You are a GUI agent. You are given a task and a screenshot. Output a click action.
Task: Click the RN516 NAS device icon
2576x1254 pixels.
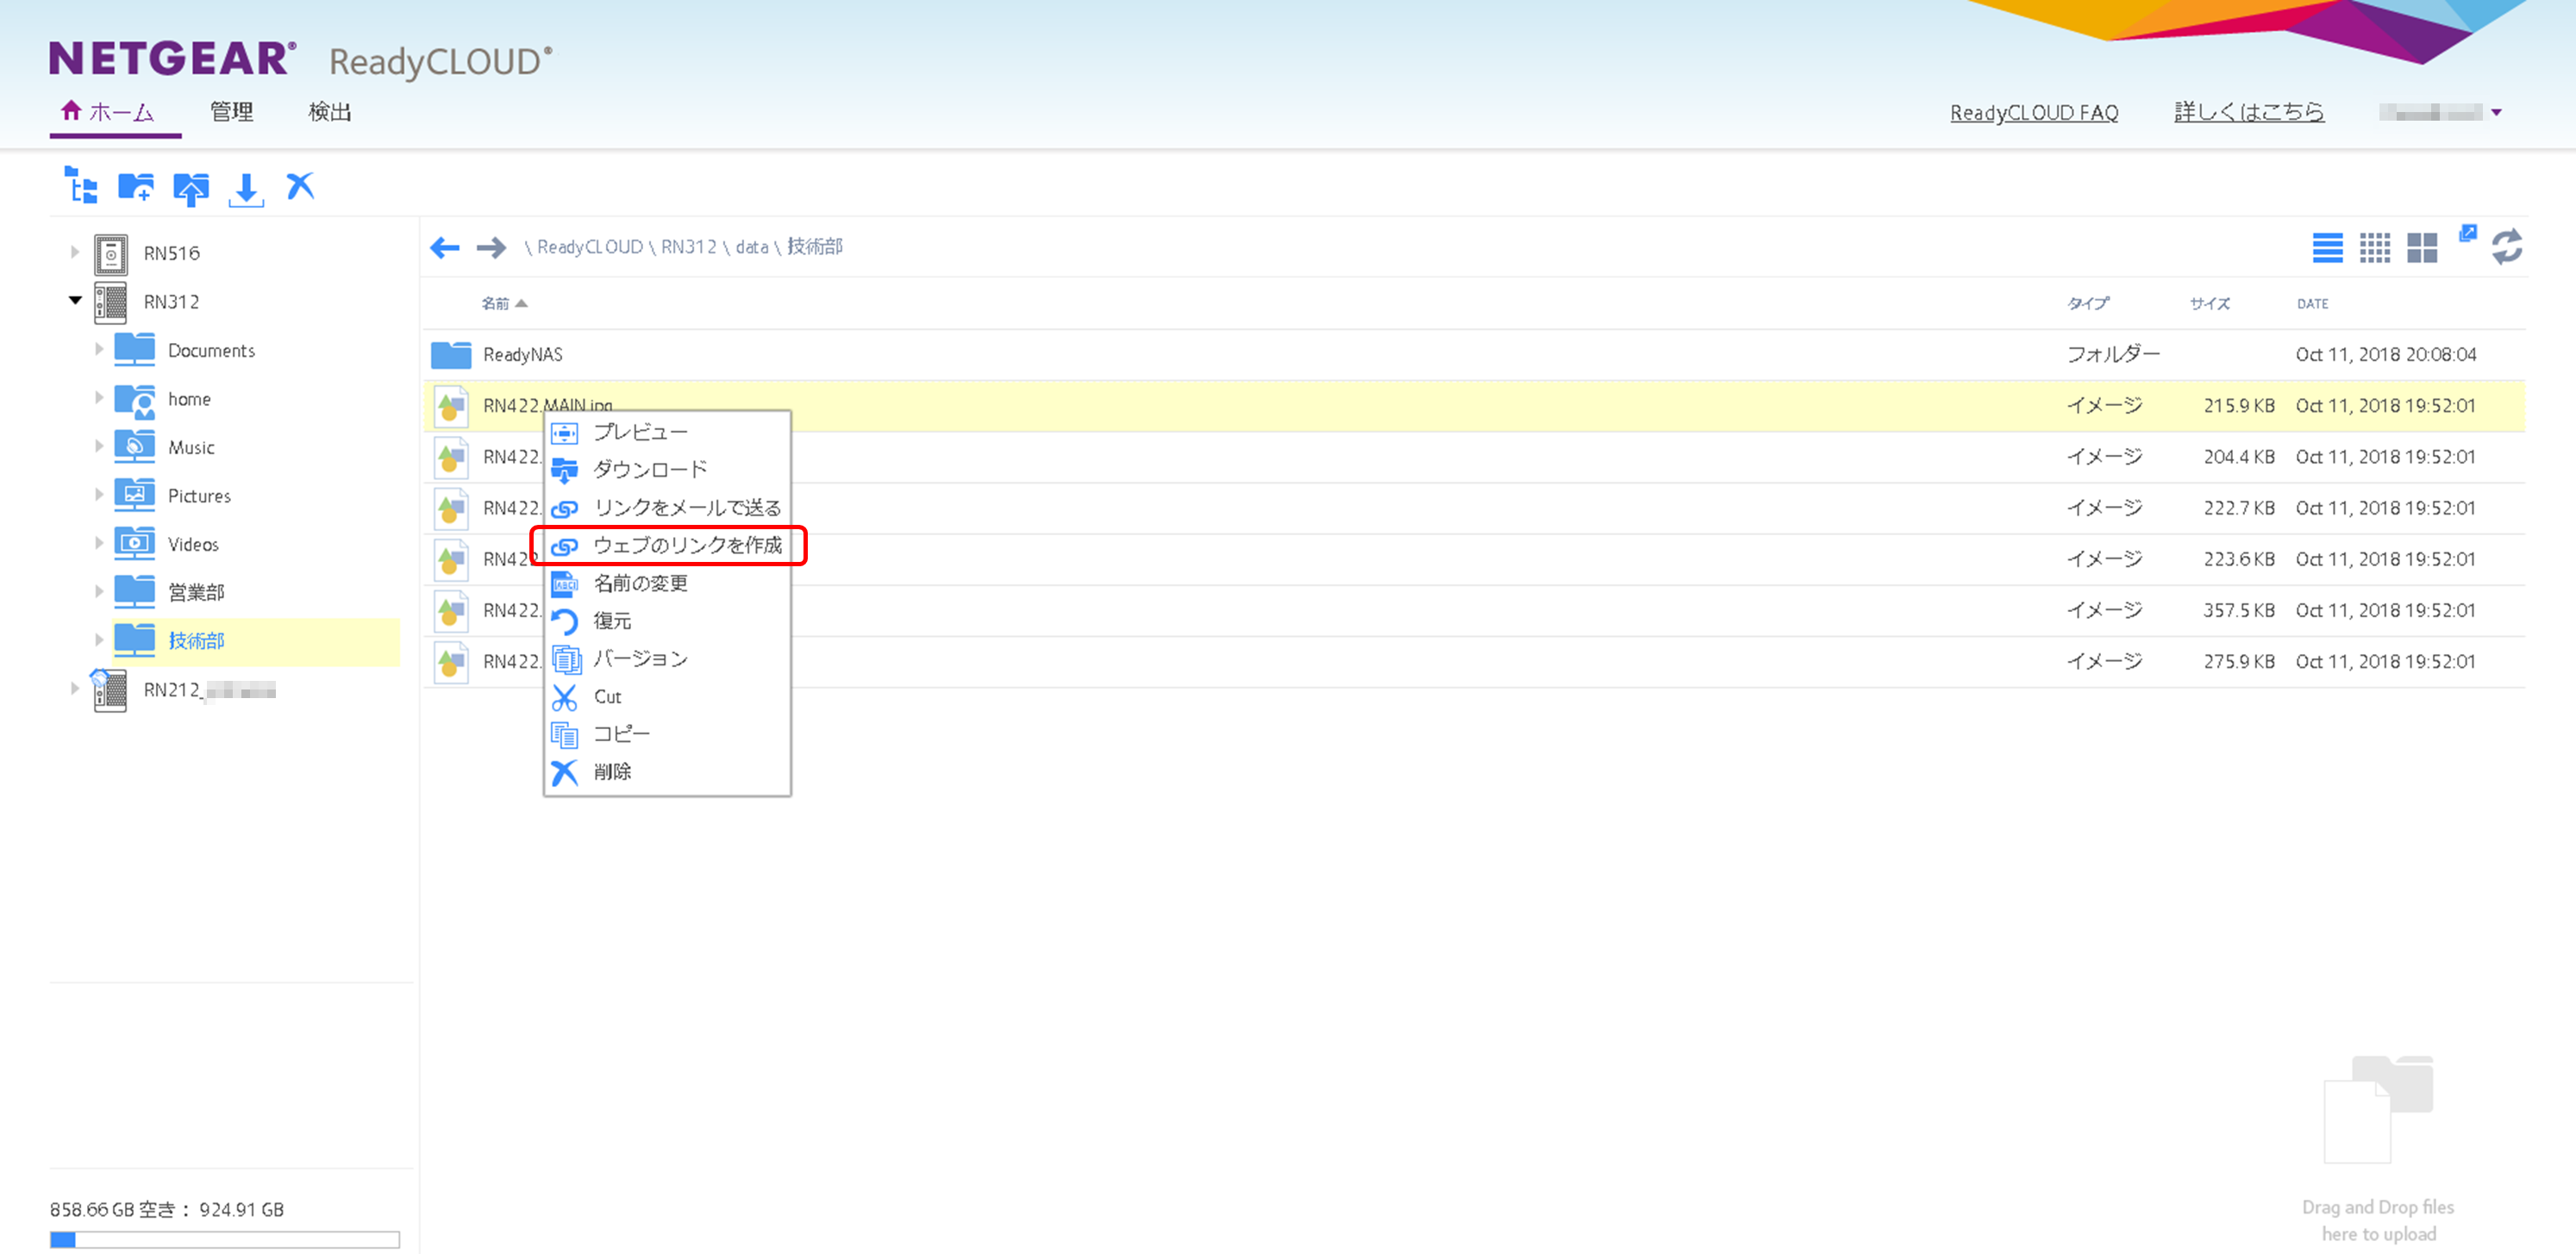coord(111,254)
